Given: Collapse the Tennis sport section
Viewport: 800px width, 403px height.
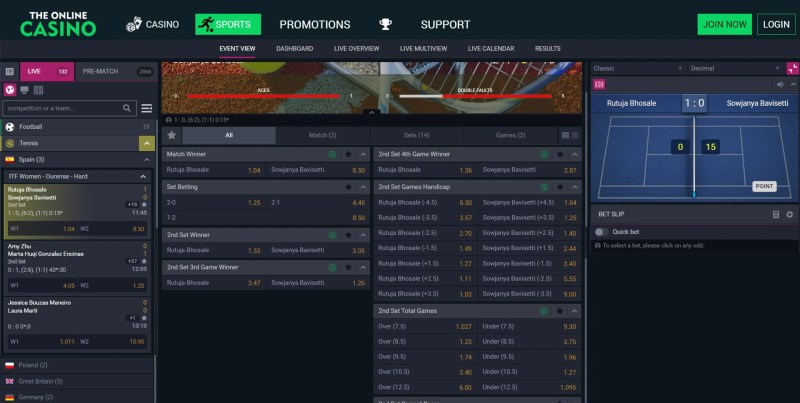Looking at the screenshot, I should (146, 143).
